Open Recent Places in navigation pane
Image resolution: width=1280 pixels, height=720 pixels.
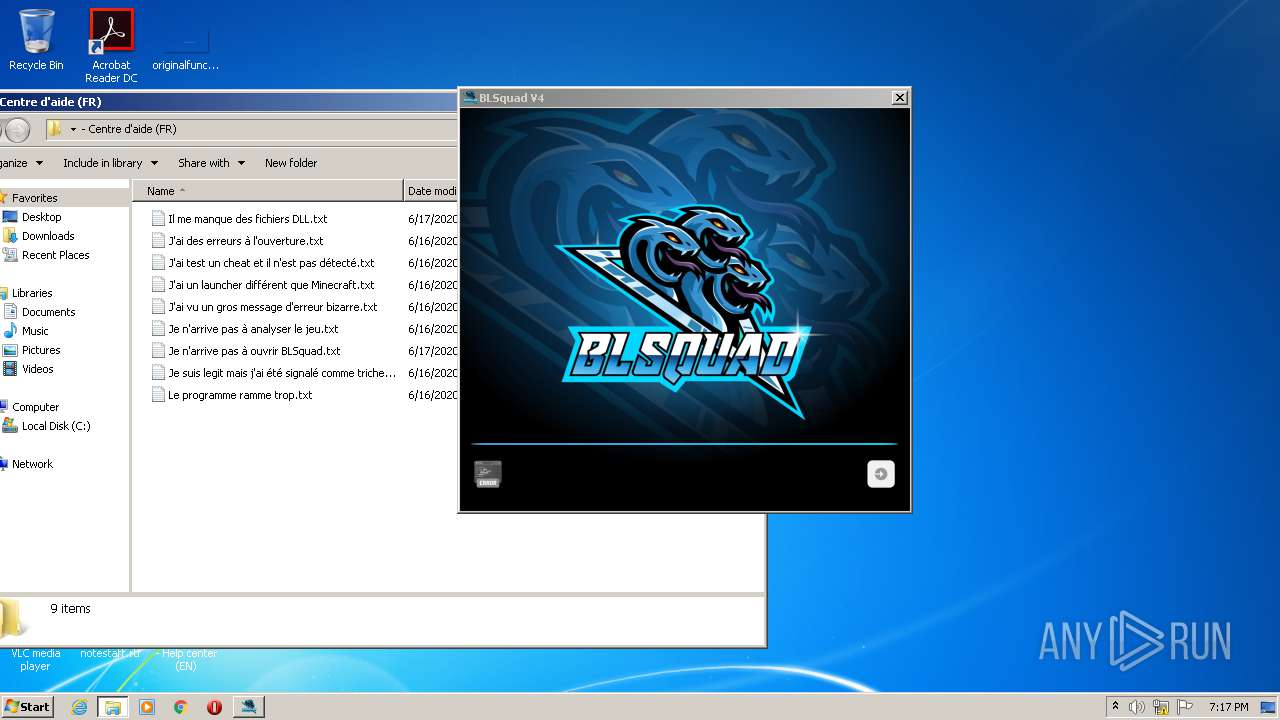tap(55, 255)
